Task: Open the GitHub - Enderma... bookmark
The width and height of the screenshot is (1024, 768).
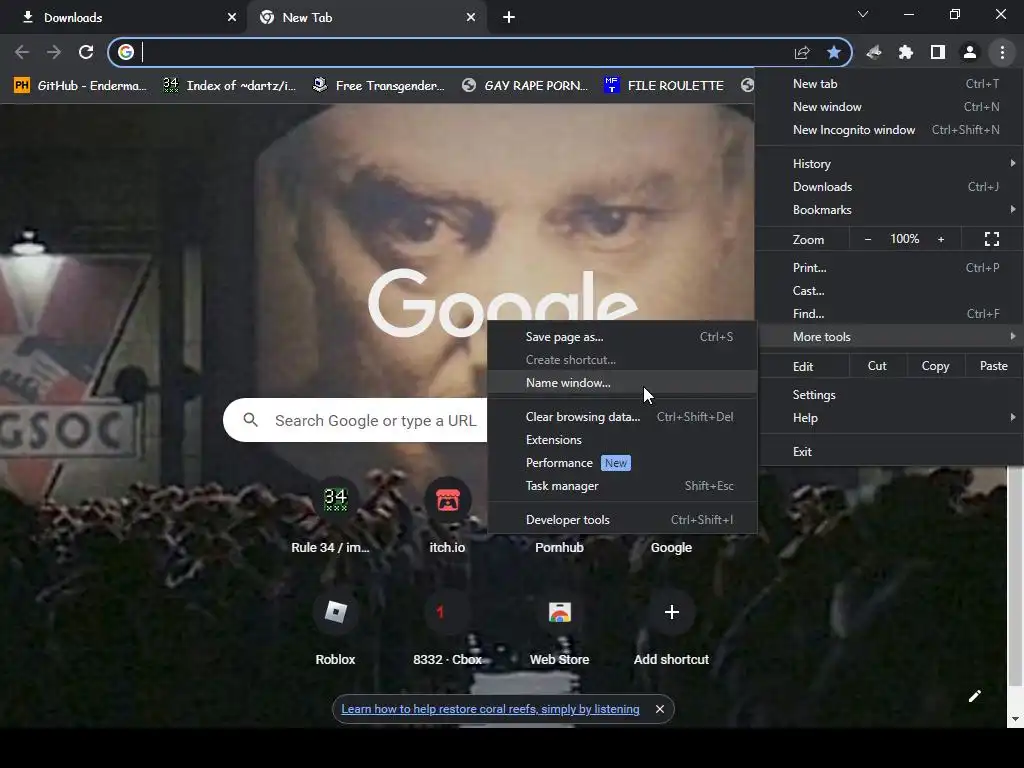Action: coord(81,86)
